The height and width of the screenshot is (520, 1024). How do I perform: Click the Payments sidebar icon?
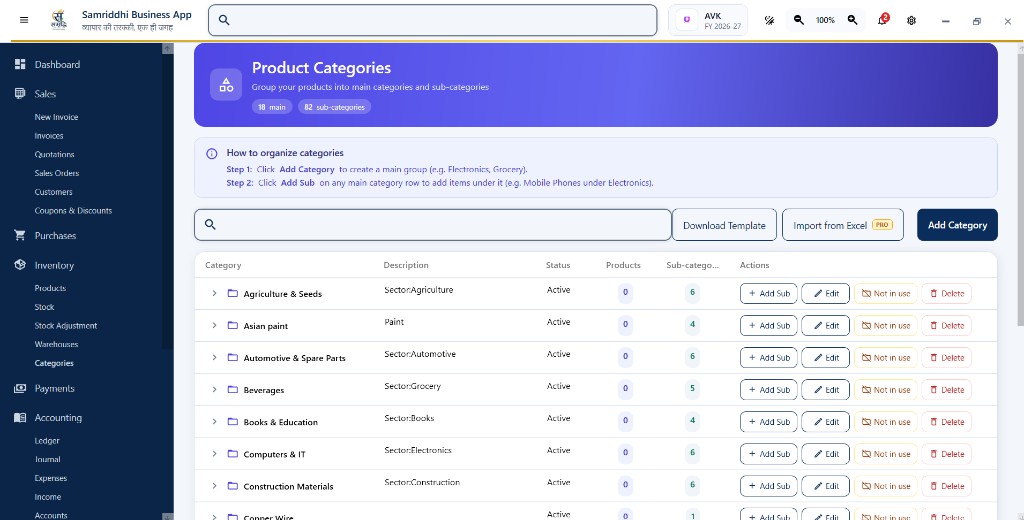pos(20,388)
